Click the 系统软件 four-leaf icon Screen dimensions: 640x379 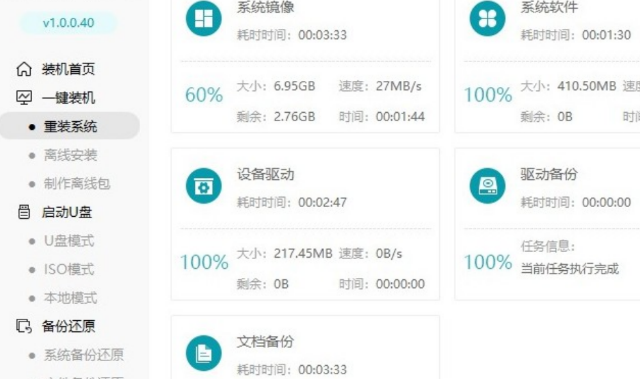(487, 18)
